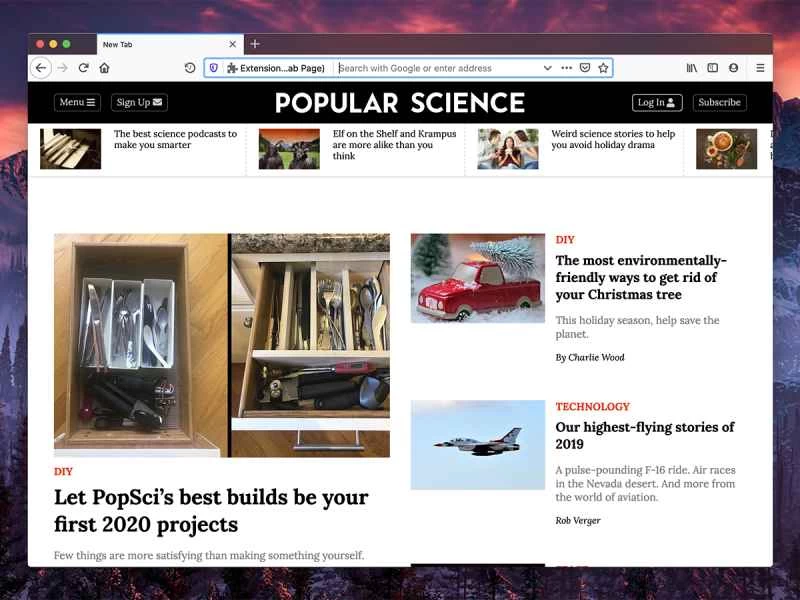Open the sidebar view icon
This screenshot has width=800, height=600.
point(712,68)
